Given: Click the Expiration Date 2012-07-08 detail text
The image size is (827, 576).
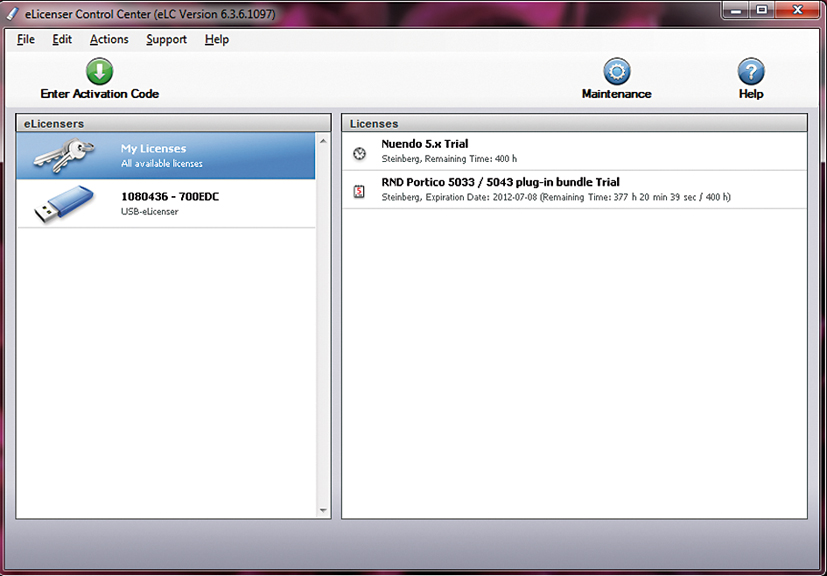Looking at the screenshot, I should coord(556,197).
